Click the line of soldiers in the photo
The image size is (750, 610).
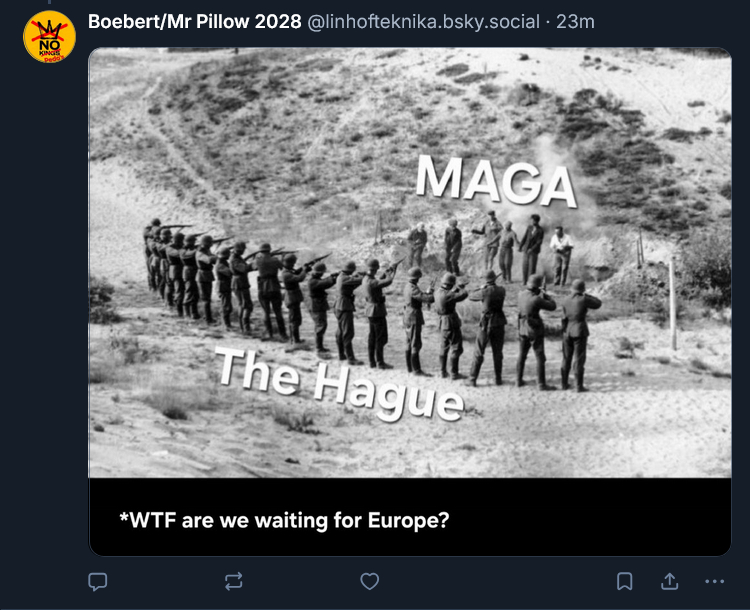point(371,306)
